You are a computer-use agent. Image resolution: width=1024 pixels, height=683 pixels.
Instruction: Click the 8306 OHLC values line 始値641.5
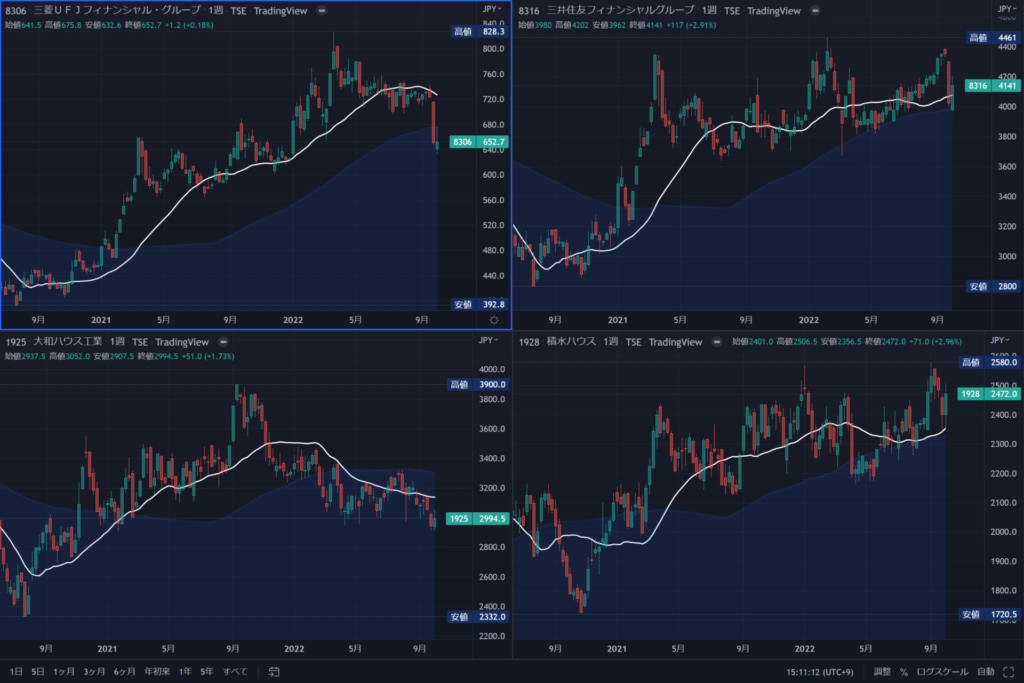[109, 25]
